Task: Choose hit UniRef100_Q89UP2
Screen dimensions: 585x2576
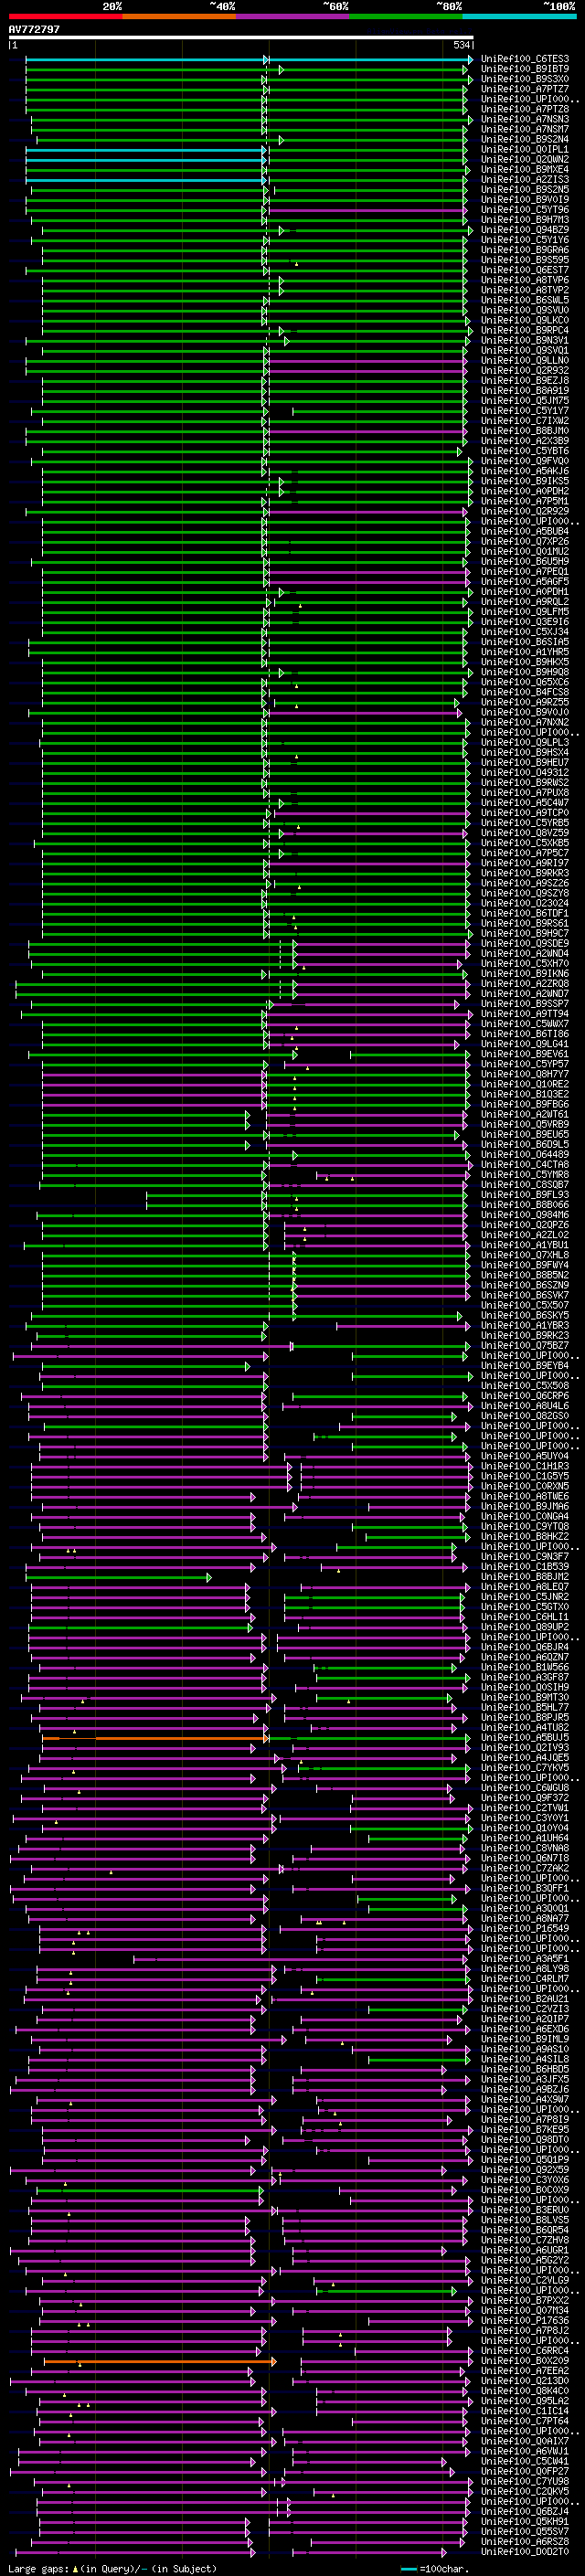Action: pyautogui.click(x=524, y=1627)
